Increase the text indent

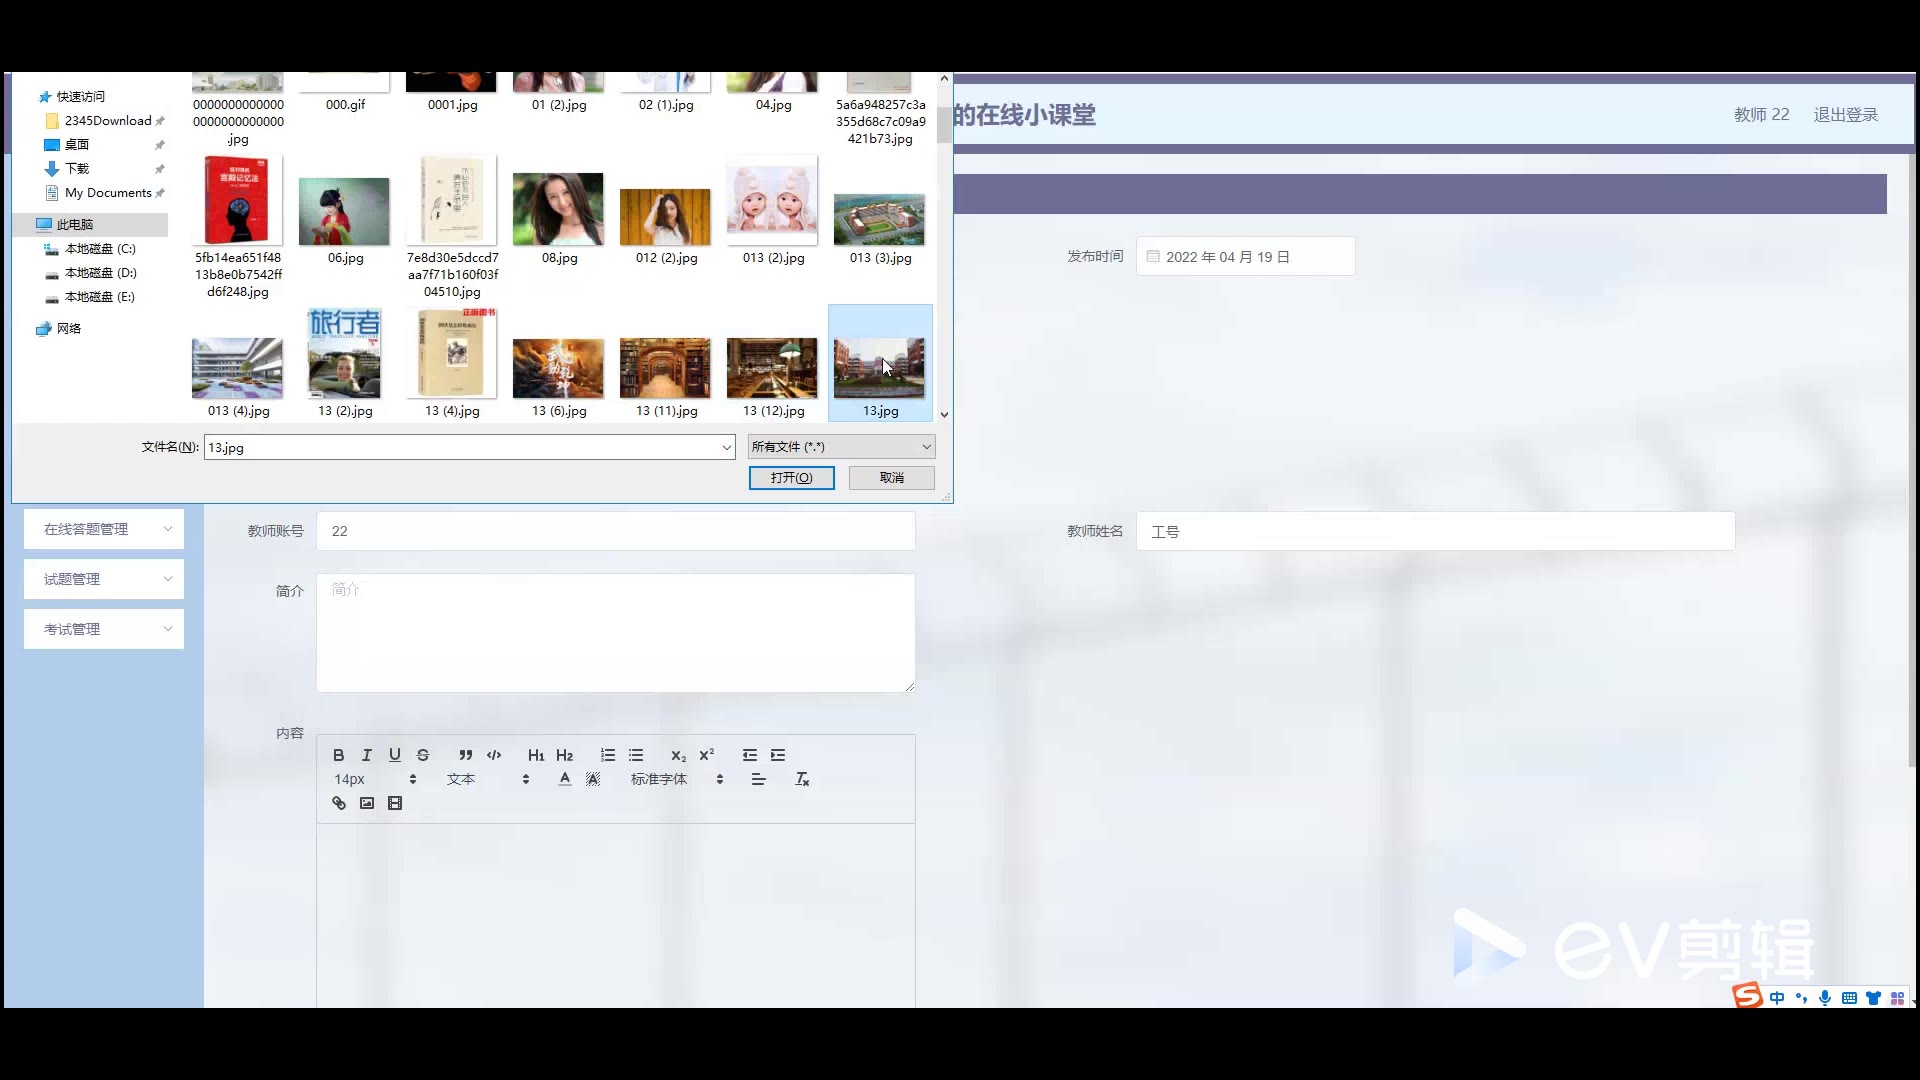pyautogui.click(x=778, y=755)
